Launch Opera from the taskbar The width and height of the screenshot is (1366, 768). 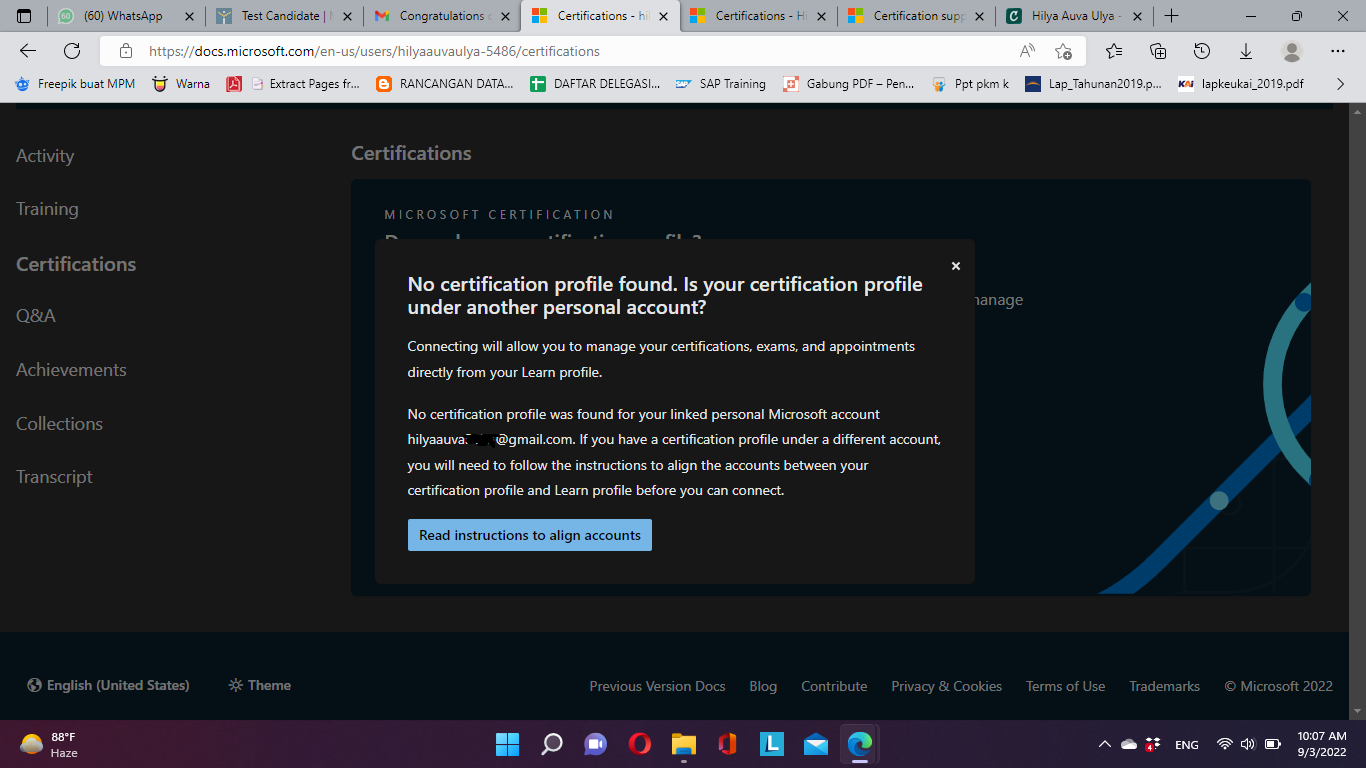pyautogui.click(x=639, y=744)
